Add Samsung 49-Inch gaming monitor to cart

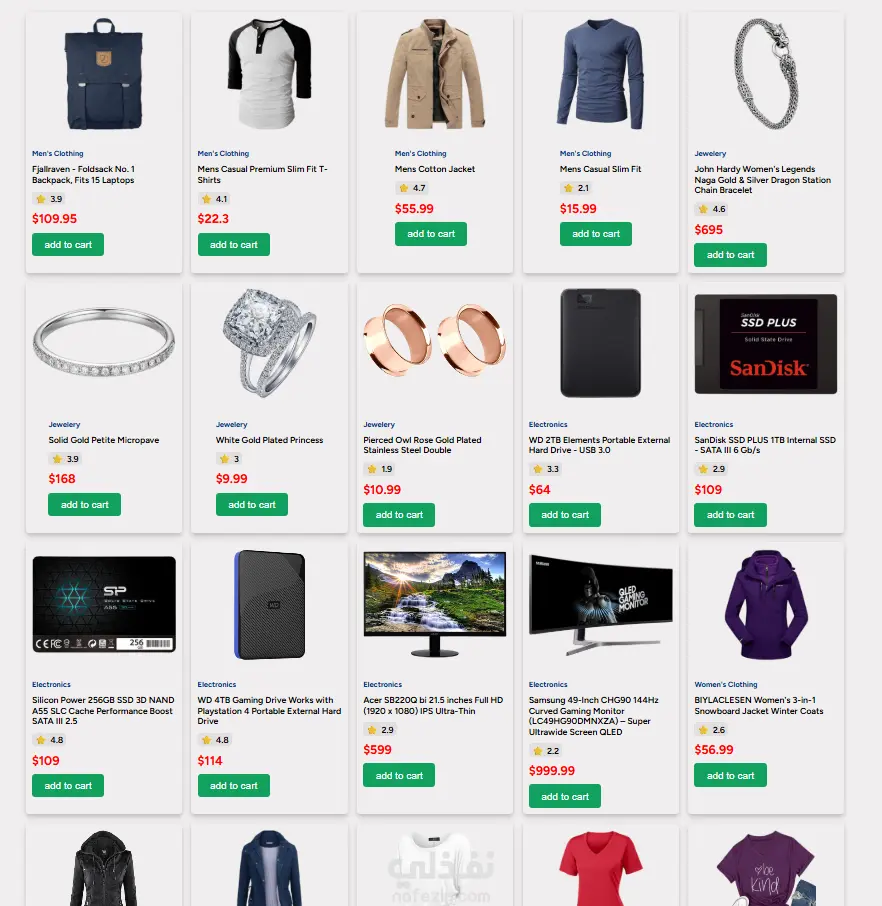[x=565, y=796]
